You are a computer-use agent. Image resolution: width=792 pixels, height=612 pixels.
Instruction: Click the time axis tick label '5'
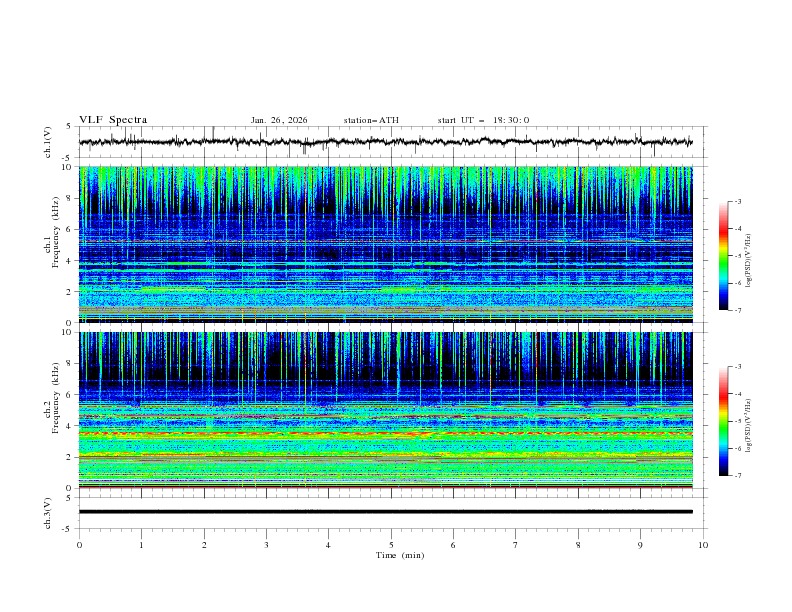tap(391, 545)
